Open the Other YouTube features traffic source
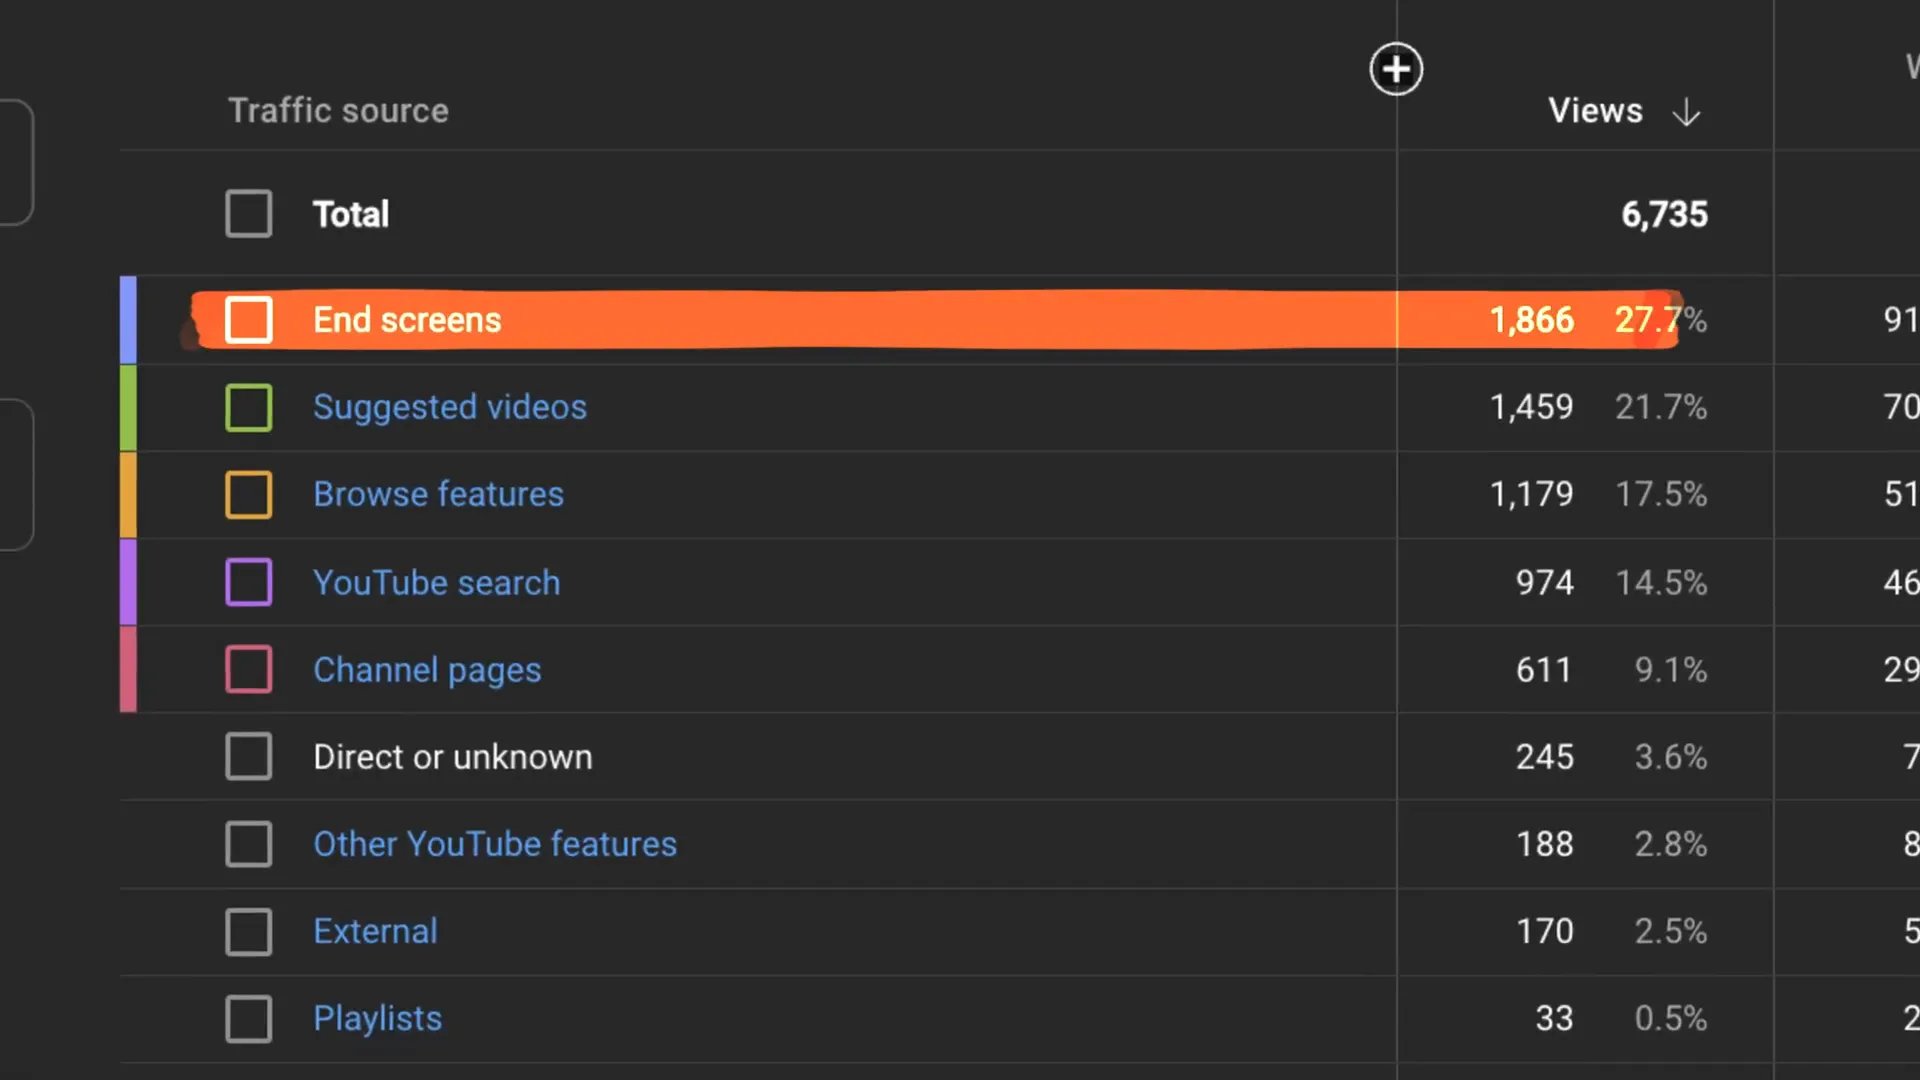Screen dimensions: 1920x1080 pos(495,844)
